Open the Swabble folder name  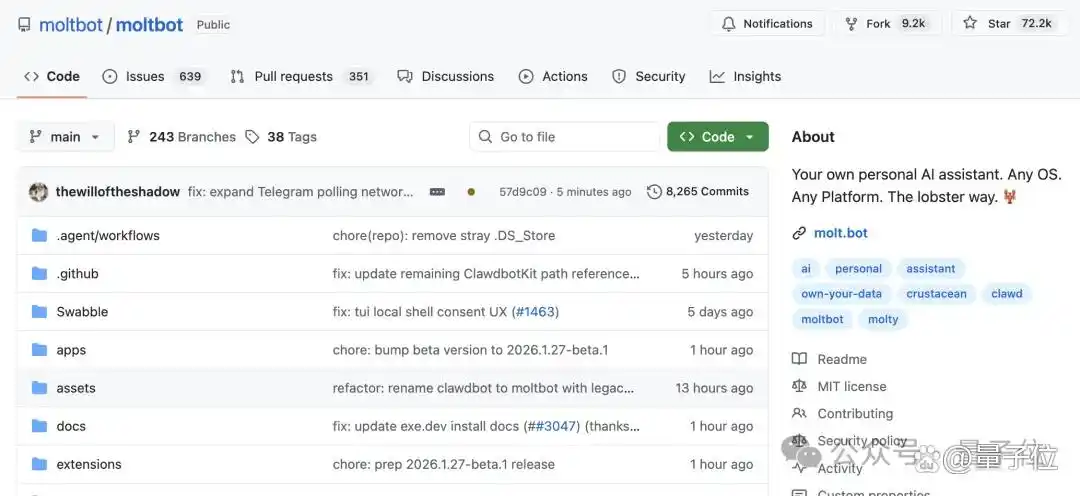82,311
